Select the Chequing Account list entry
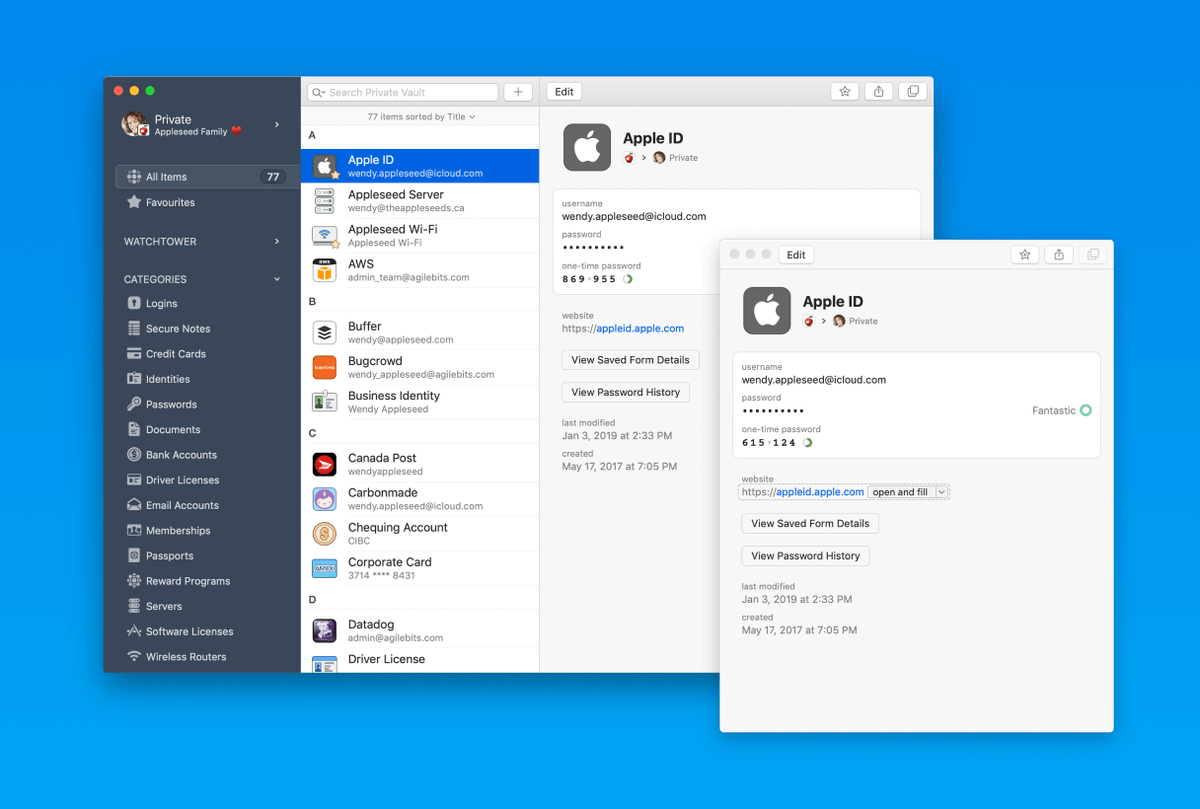1200x809 pixels. click(x=420, y=533)
